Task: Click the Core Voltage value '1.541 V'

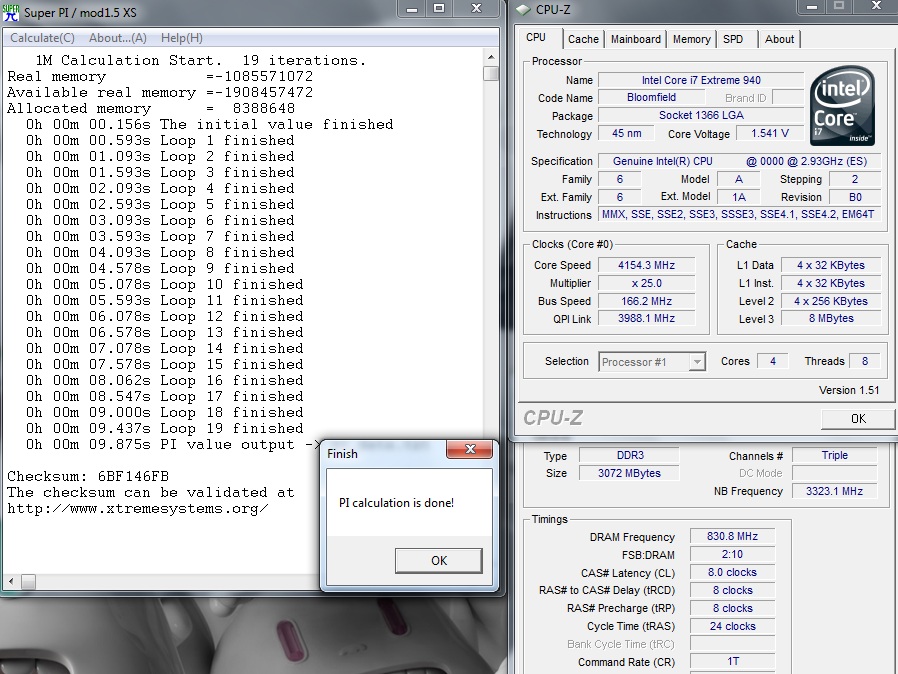Action: (x=770, y=133)
